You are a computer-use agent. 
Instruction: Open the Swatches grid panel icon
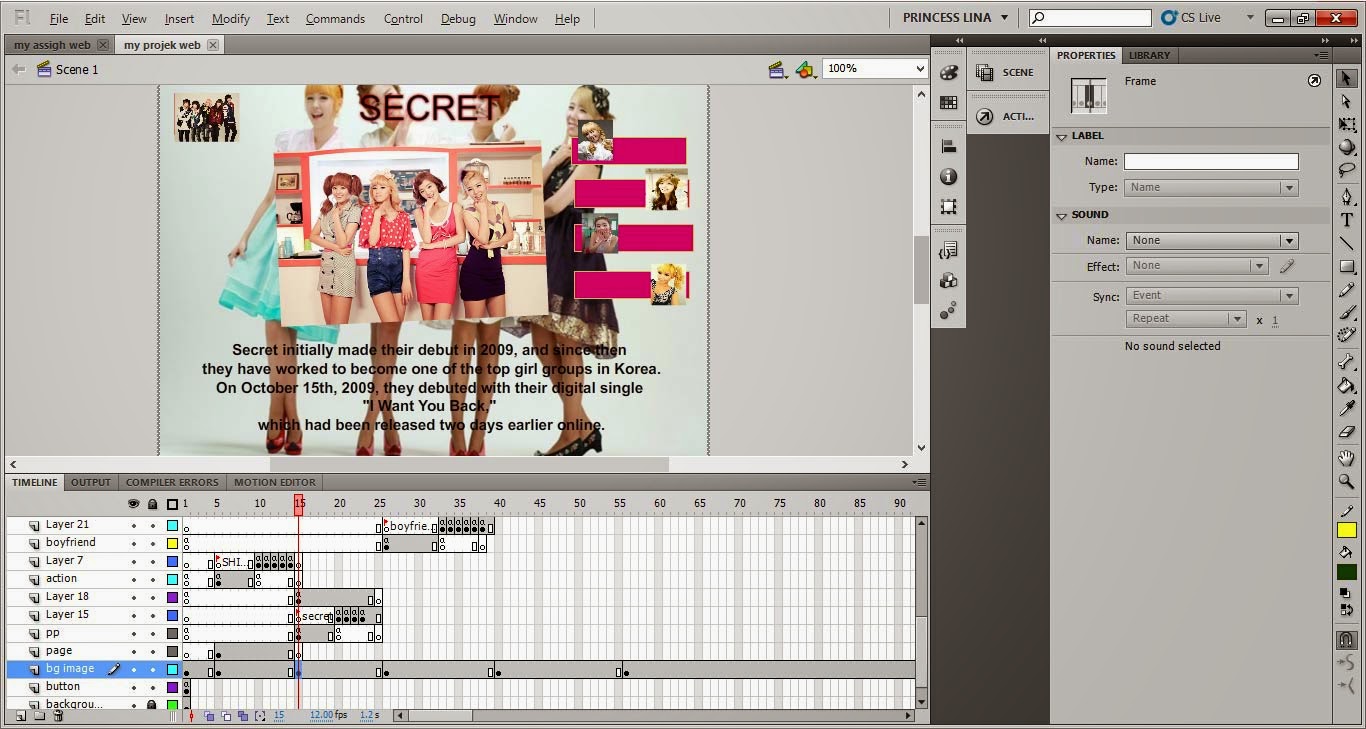pos(949,102)
